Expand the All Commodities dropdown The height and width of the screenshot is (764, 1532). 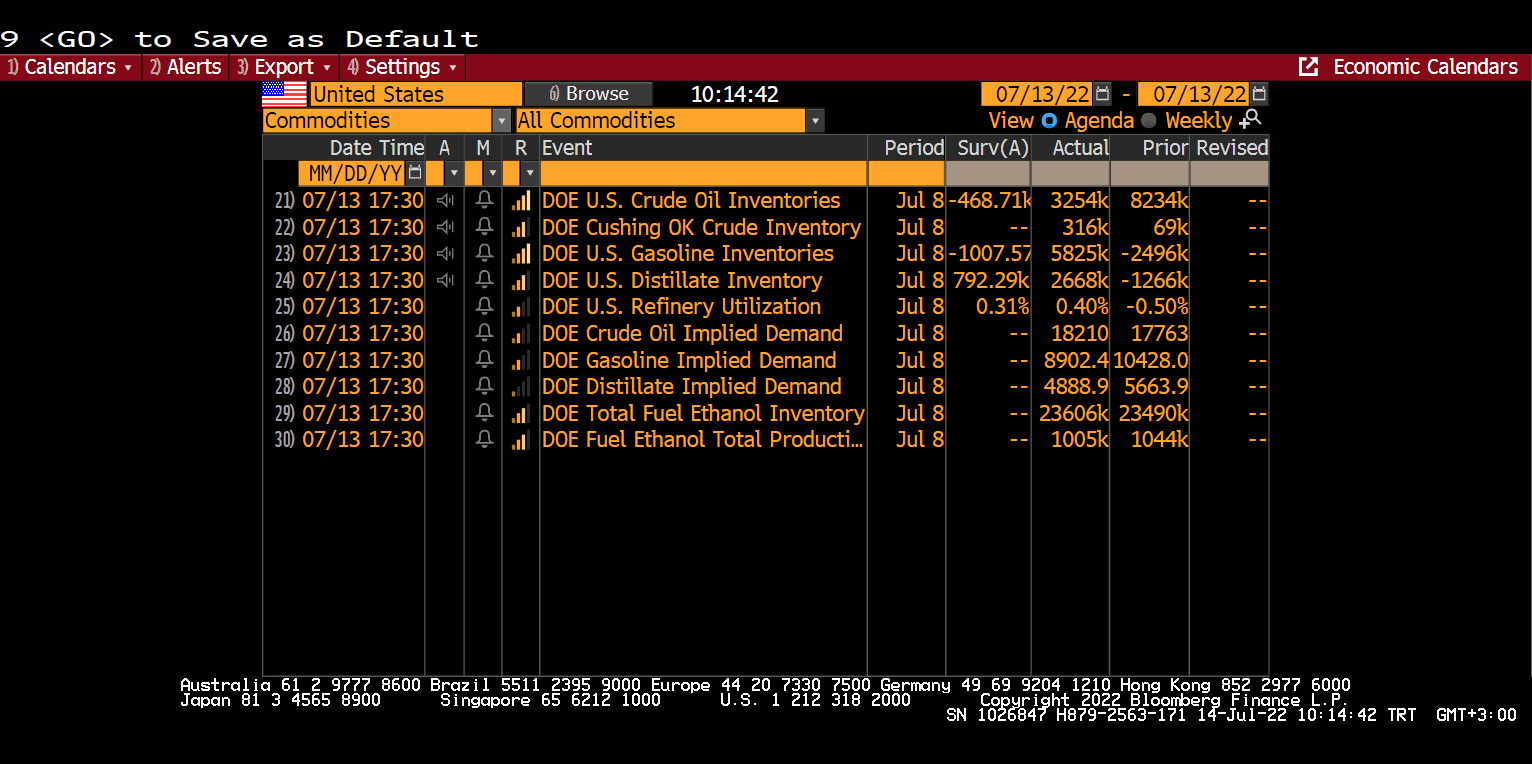(x=815, y=120)
